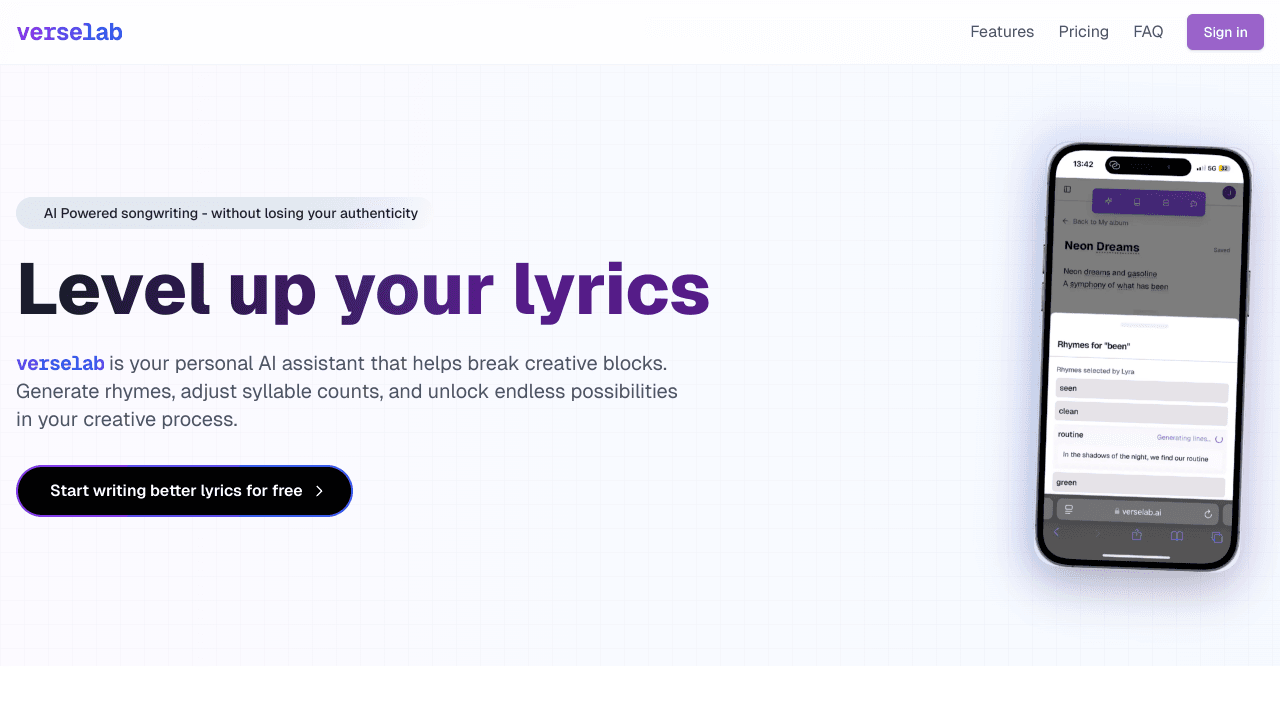Click the Back to My album arrow
The width and height of the screenshot is (1280, 720).
coord(1066,221)
